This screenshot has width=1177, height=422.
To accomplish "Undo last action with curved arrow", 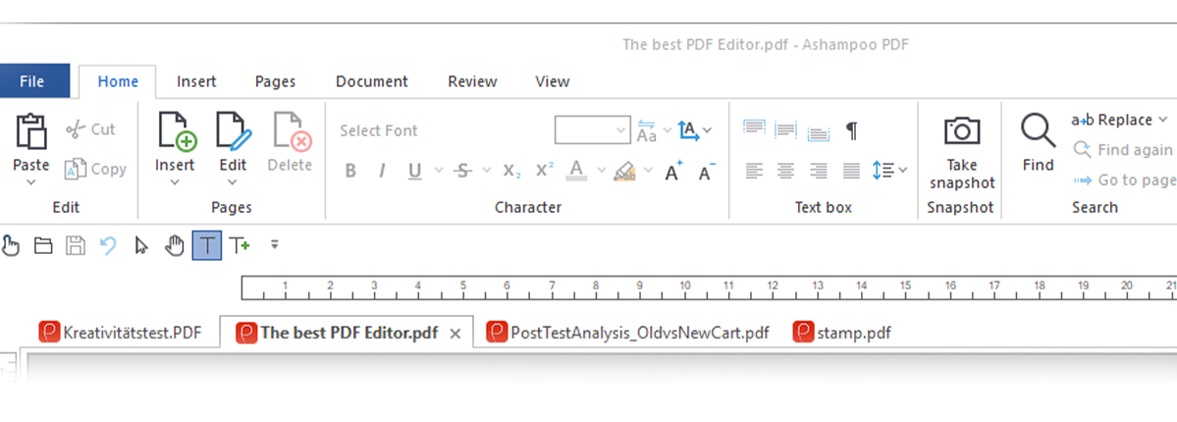I will click(x=108, y=246).
